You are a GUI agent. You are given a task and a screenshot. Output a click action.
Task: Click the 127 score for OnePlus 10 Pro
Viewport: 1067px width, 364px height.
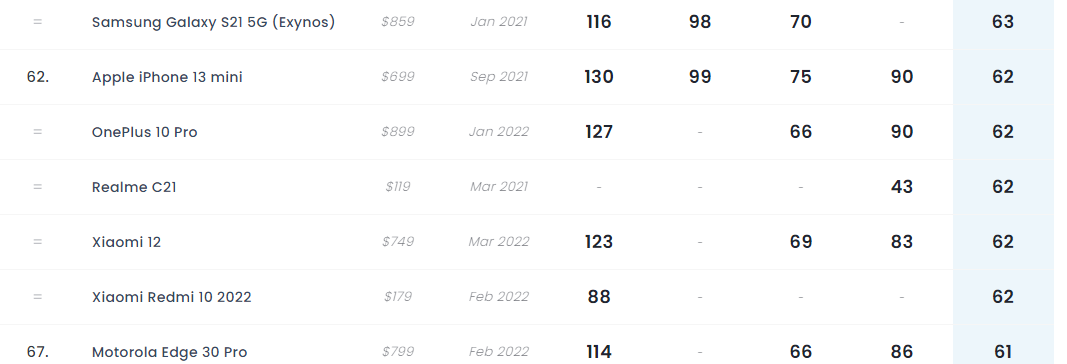[x=598, y=132]
